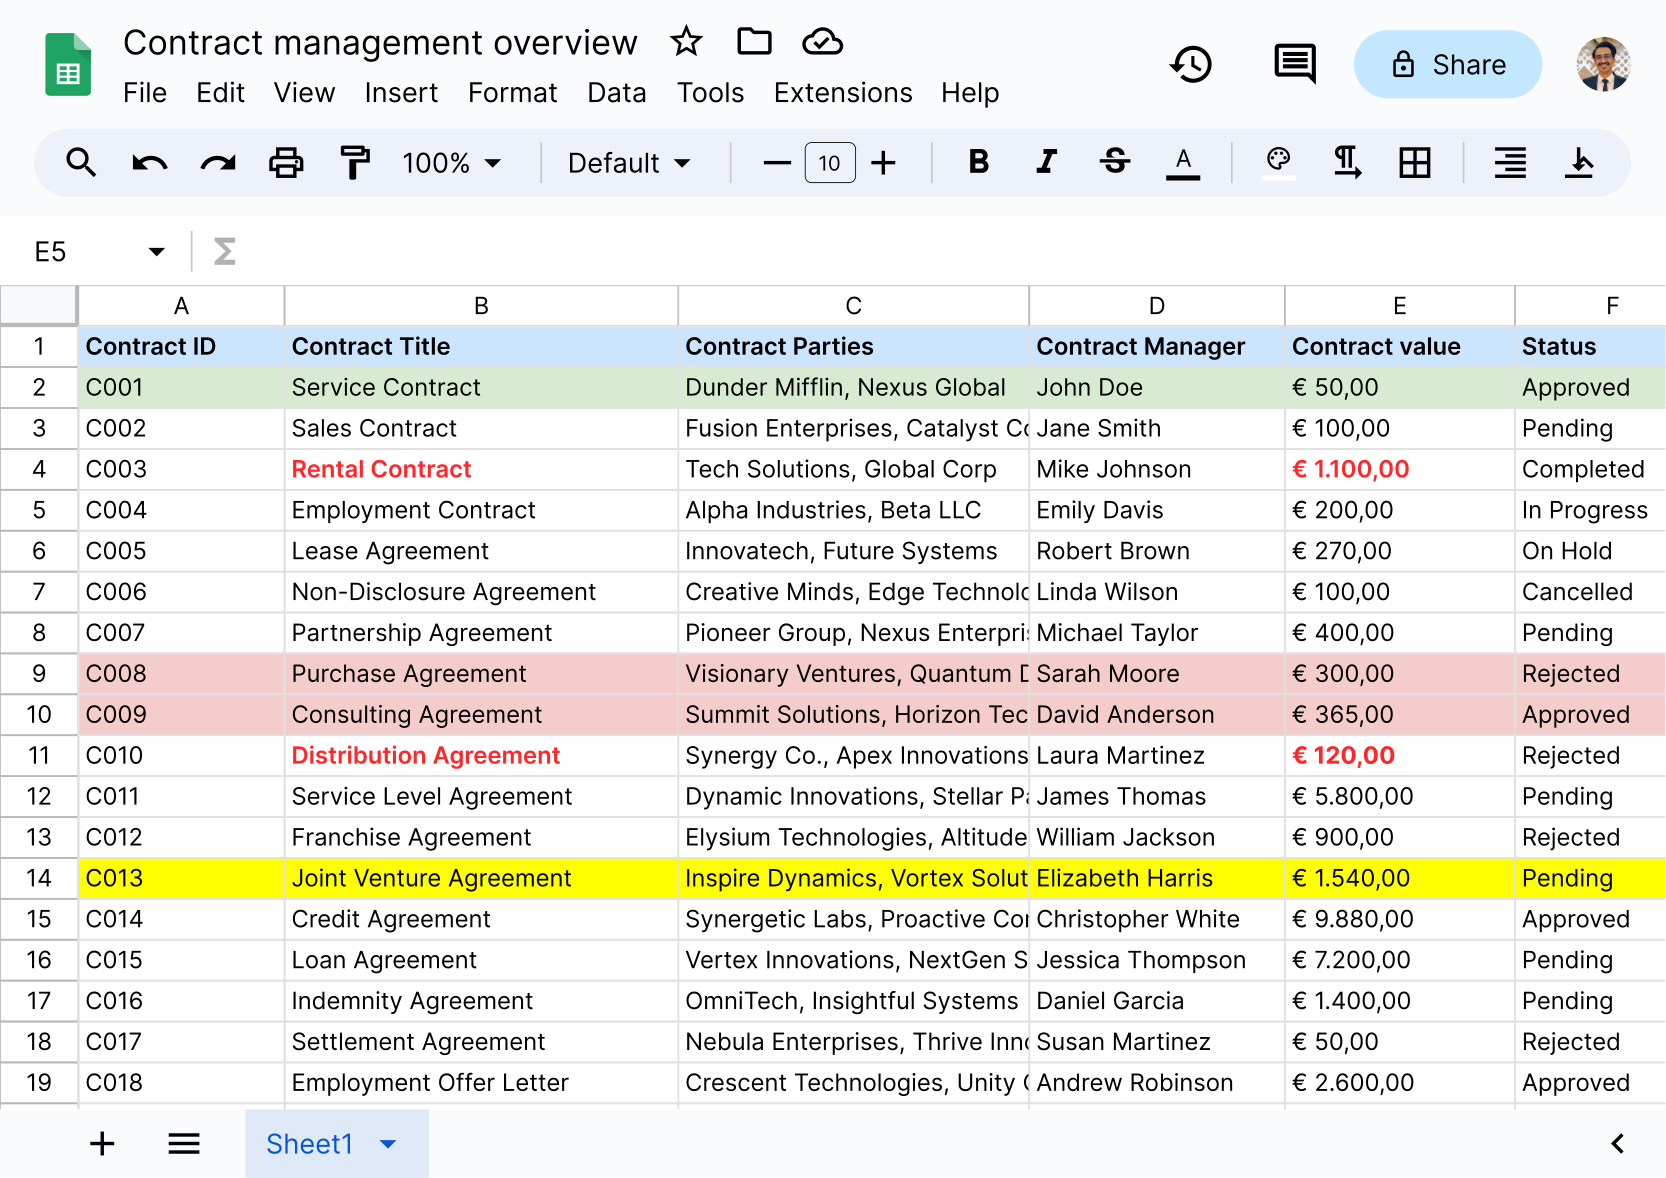
Task: Select the paint format roller tool
Action: [x=354, y=163]
